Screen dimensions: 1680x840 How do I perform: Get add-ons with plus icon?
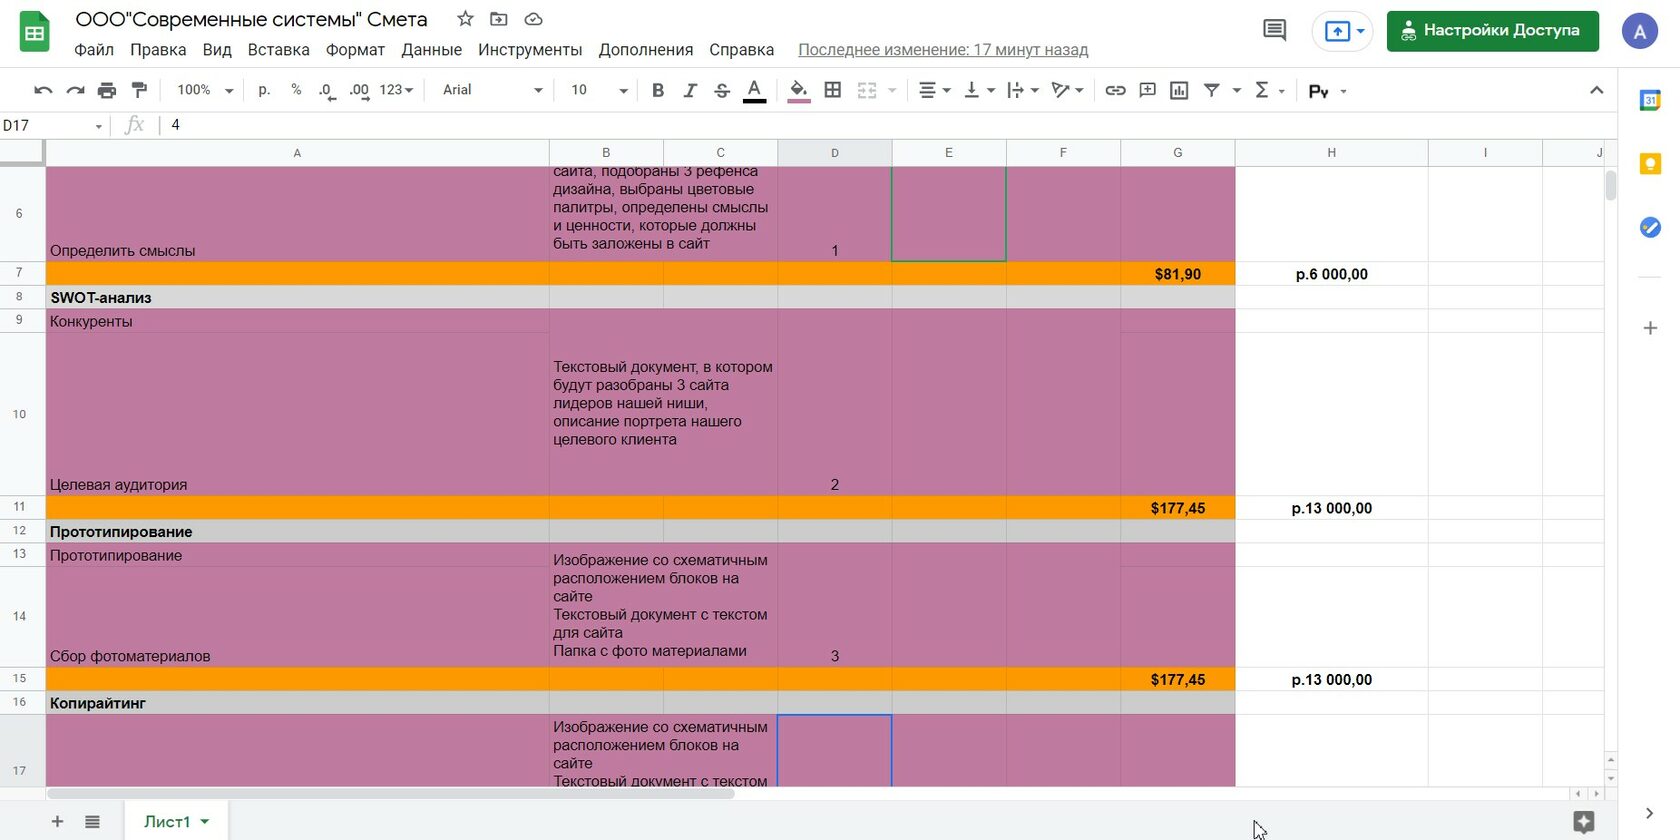(x=1650, y=328)
